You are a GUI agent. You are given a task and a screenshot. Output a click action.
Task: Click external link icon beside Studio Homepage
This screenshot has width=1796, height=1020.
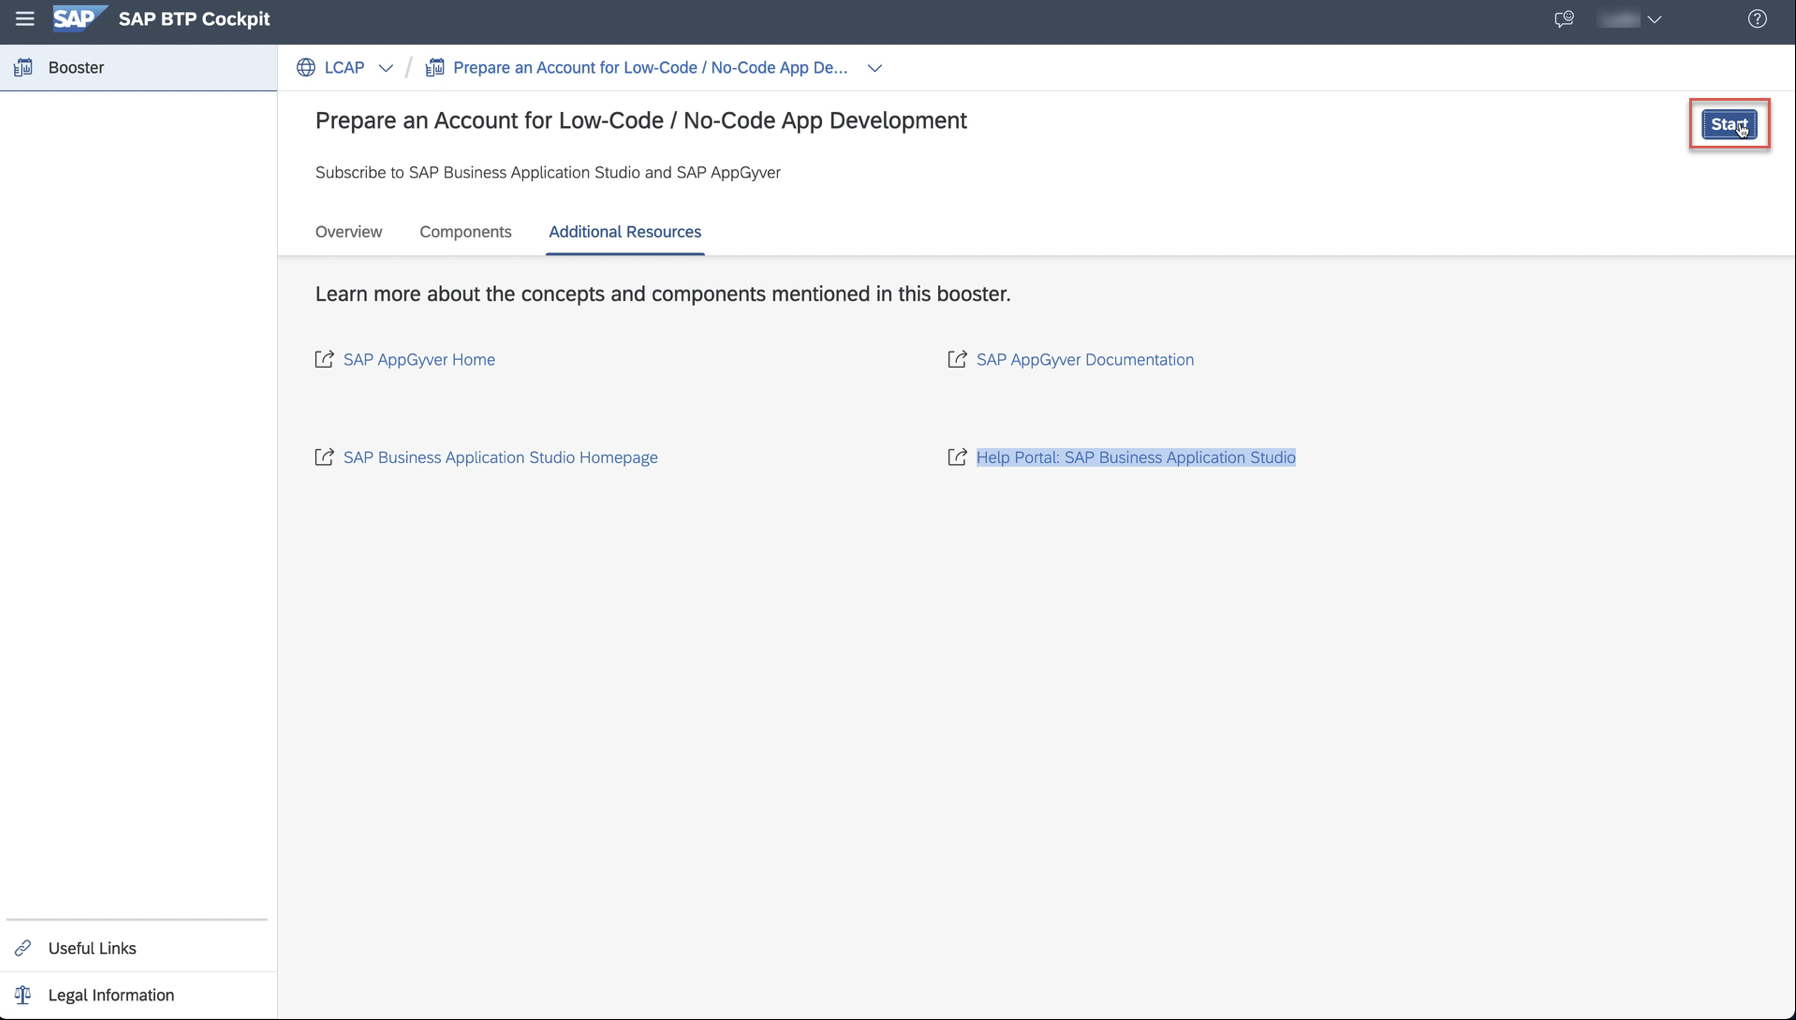pyautogui.click(x=324, y=457)
